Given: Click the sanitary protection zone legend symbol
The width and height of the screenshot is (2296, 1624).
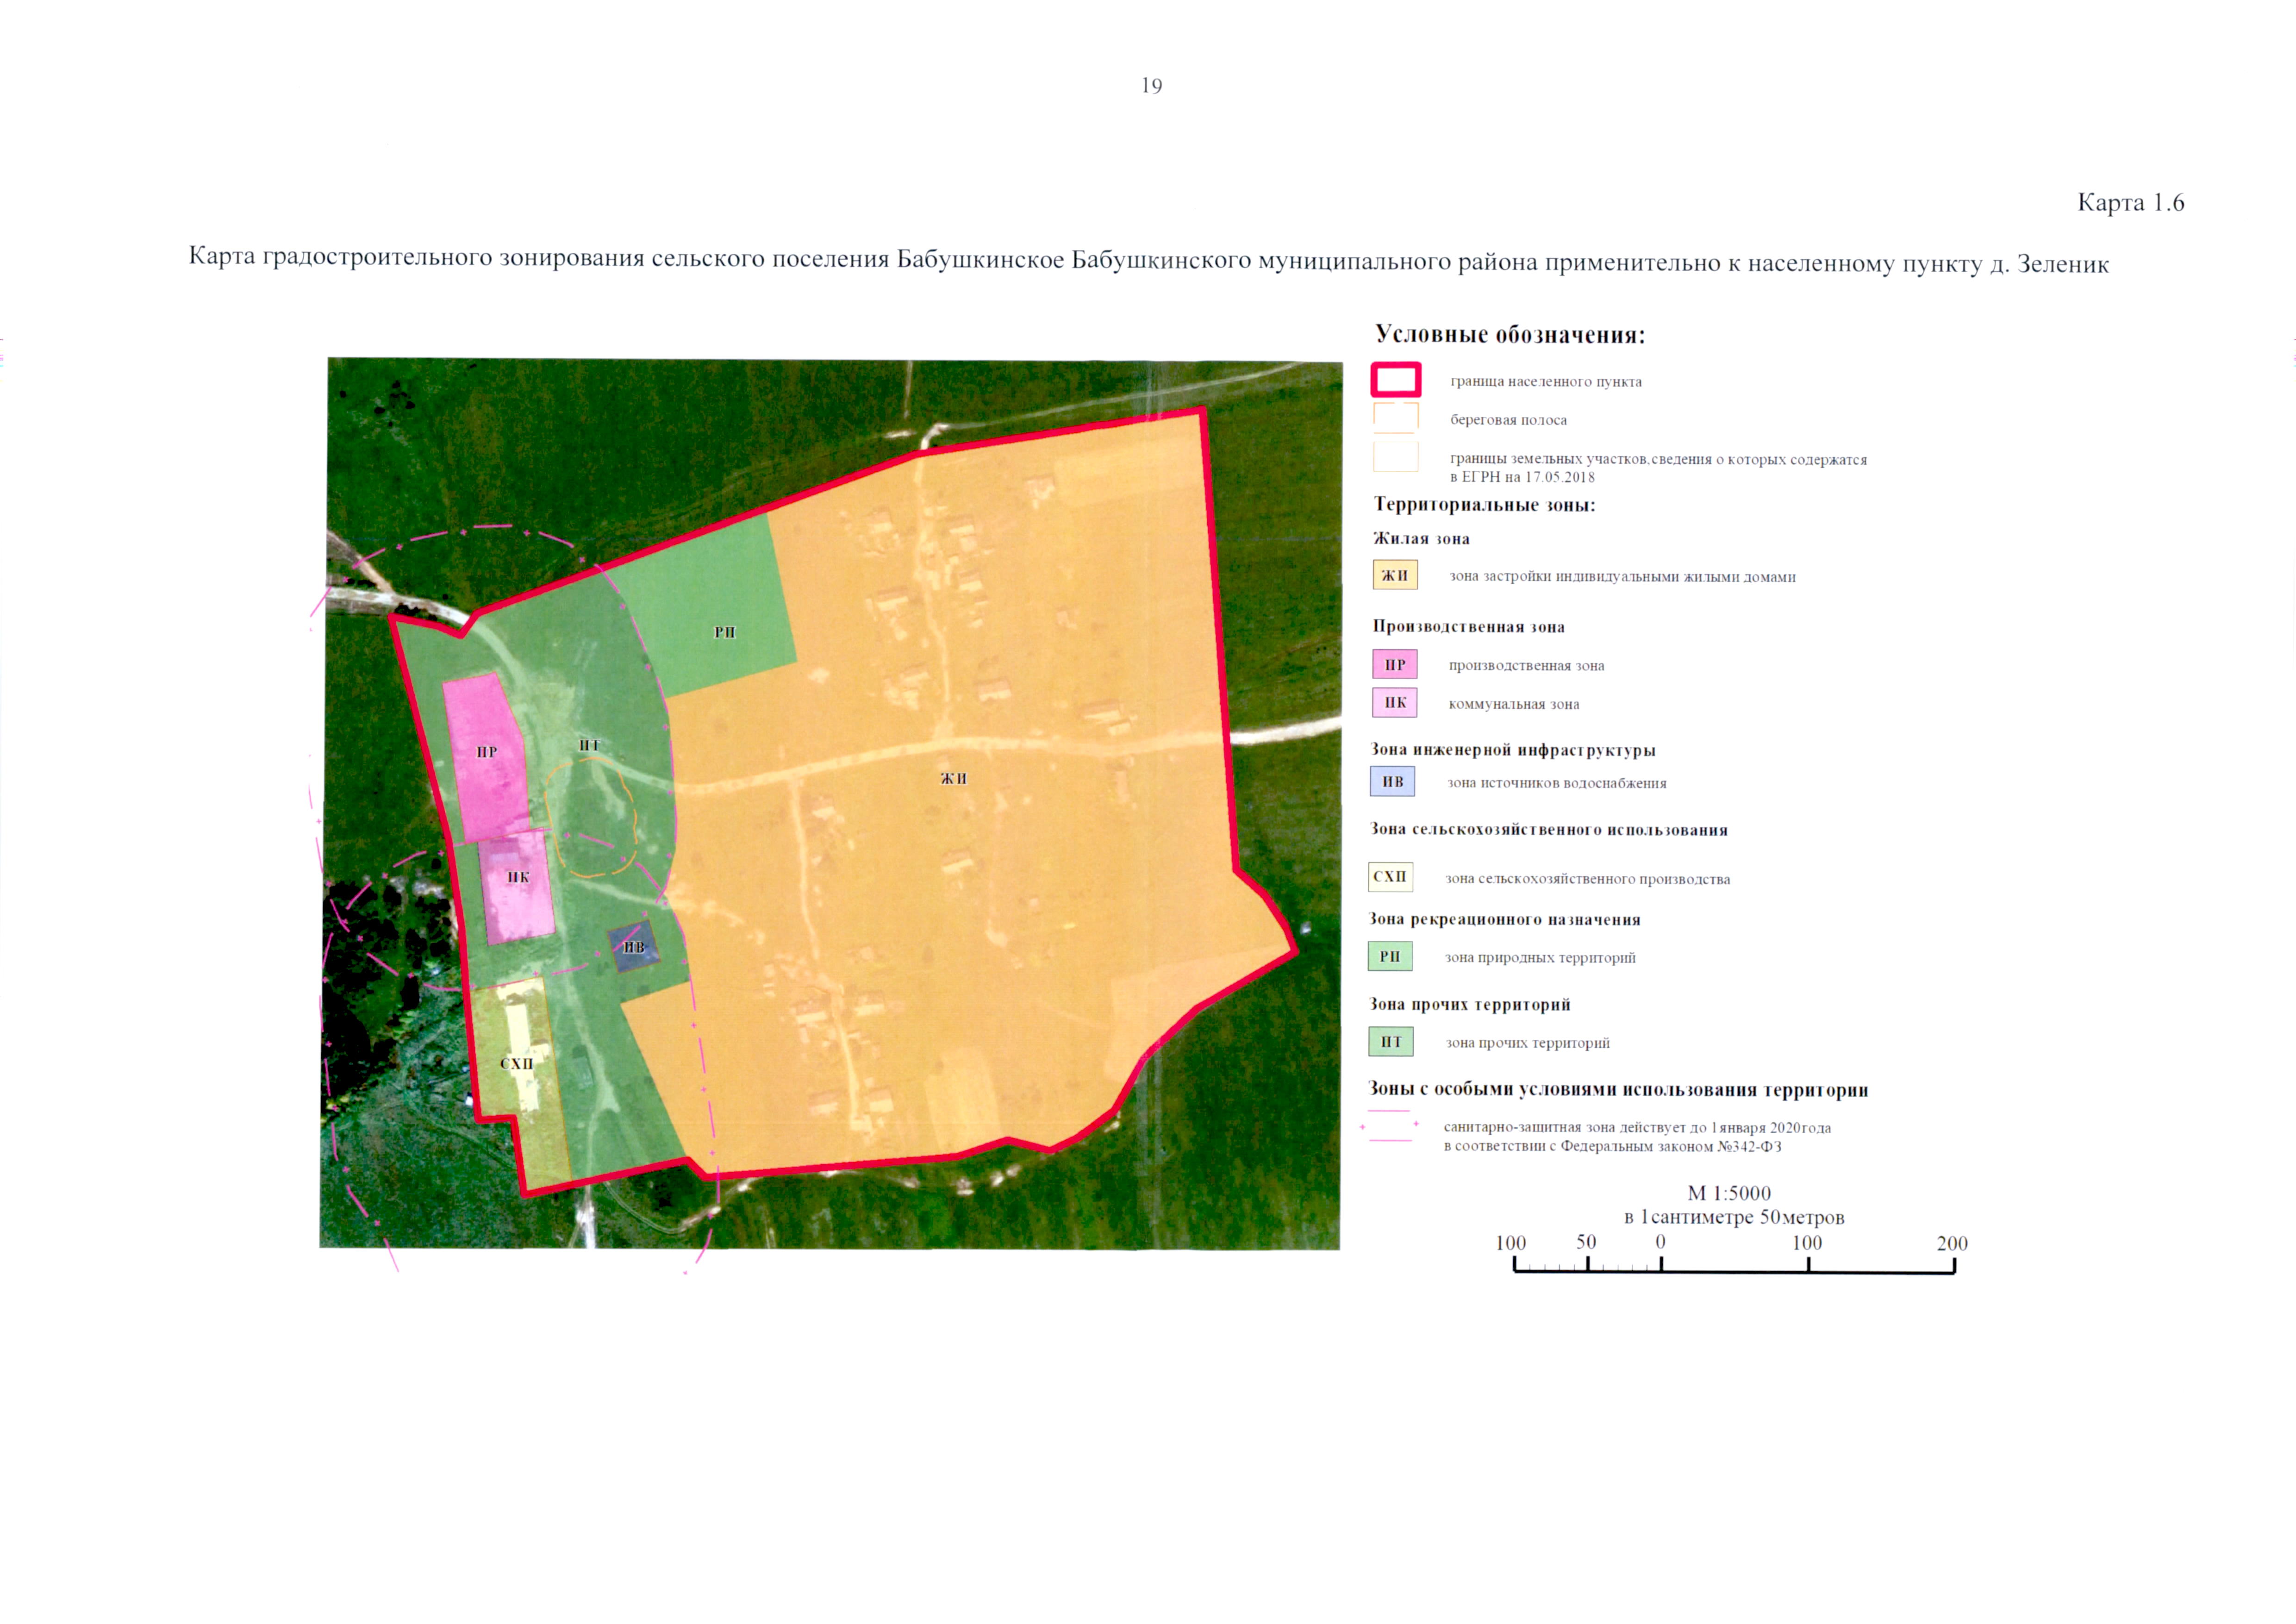Looking at the screenshot, I should click(x=1390, y=1126).
